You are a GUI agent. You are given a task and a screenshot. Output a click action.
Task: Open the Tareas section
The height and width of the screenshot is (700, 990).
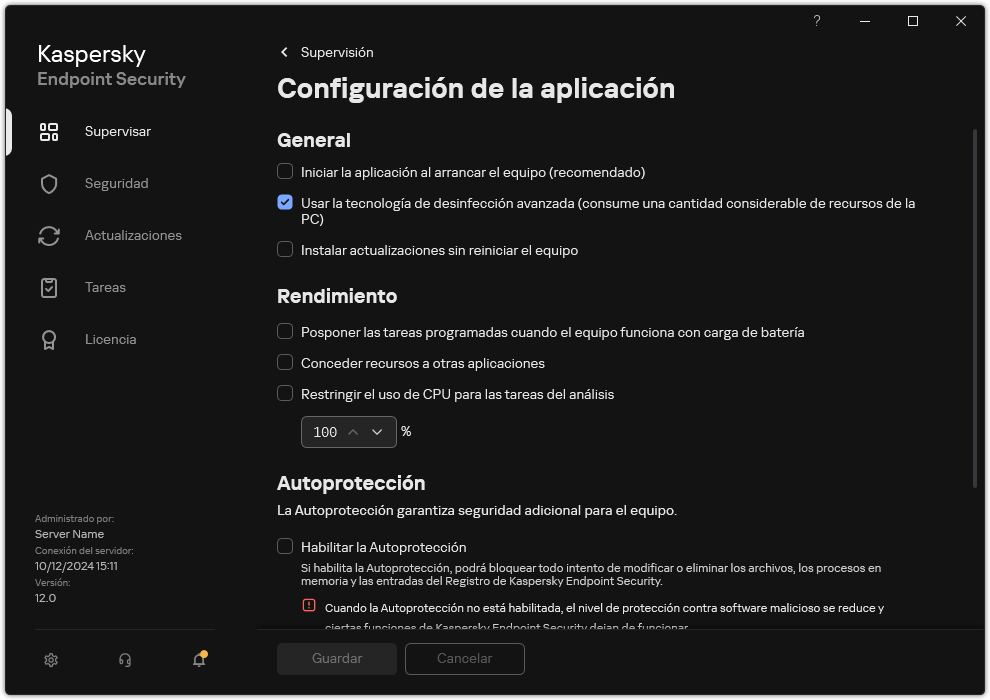103,287
